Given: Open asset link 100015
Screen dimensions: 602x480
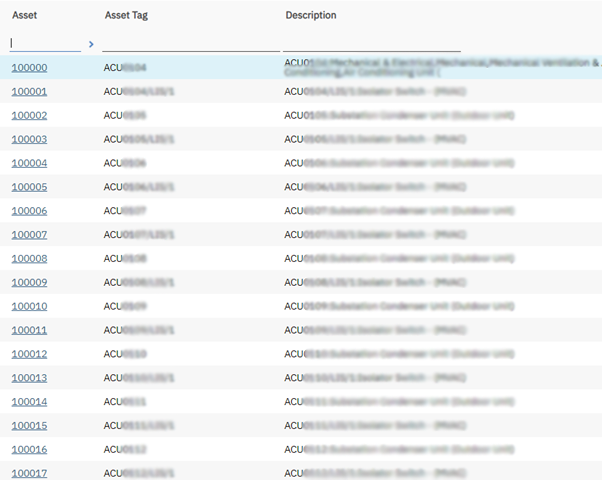Looking at the screenshot, I should [29, 426].
